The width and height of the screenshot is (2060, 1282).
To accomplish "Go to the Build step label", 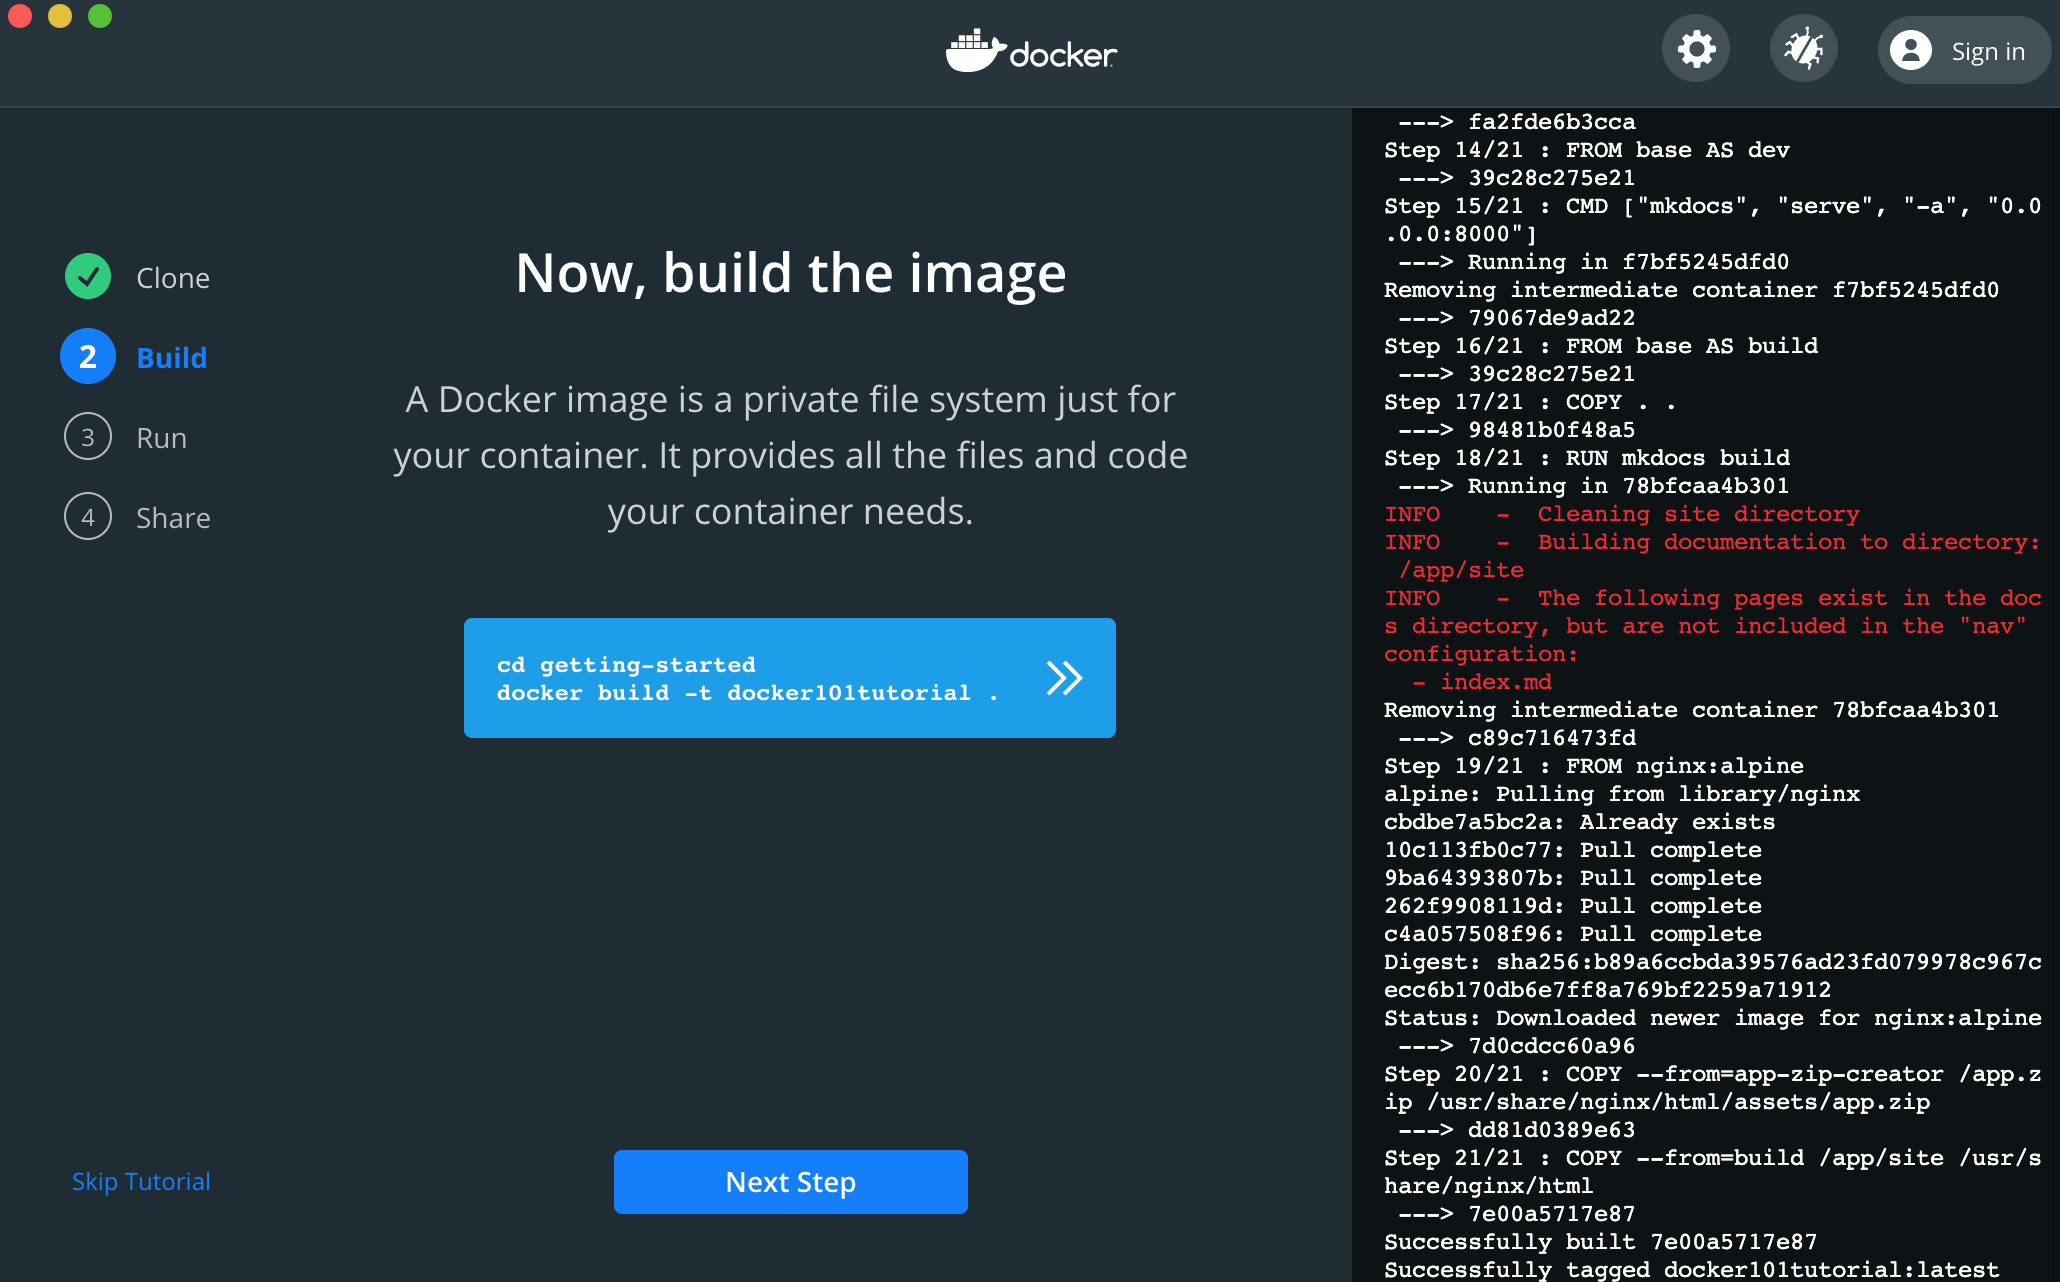I will (172, 358).
